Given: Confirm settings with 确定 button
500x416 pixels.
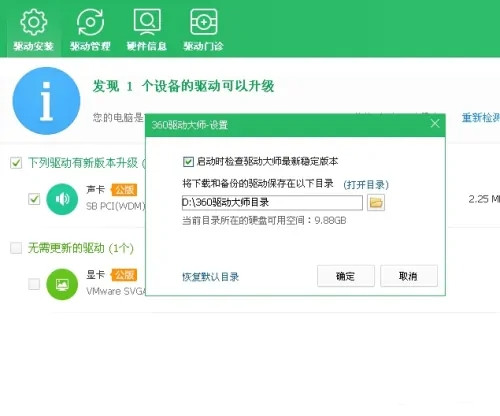Looking at the screenshot, I should [346, 276].
